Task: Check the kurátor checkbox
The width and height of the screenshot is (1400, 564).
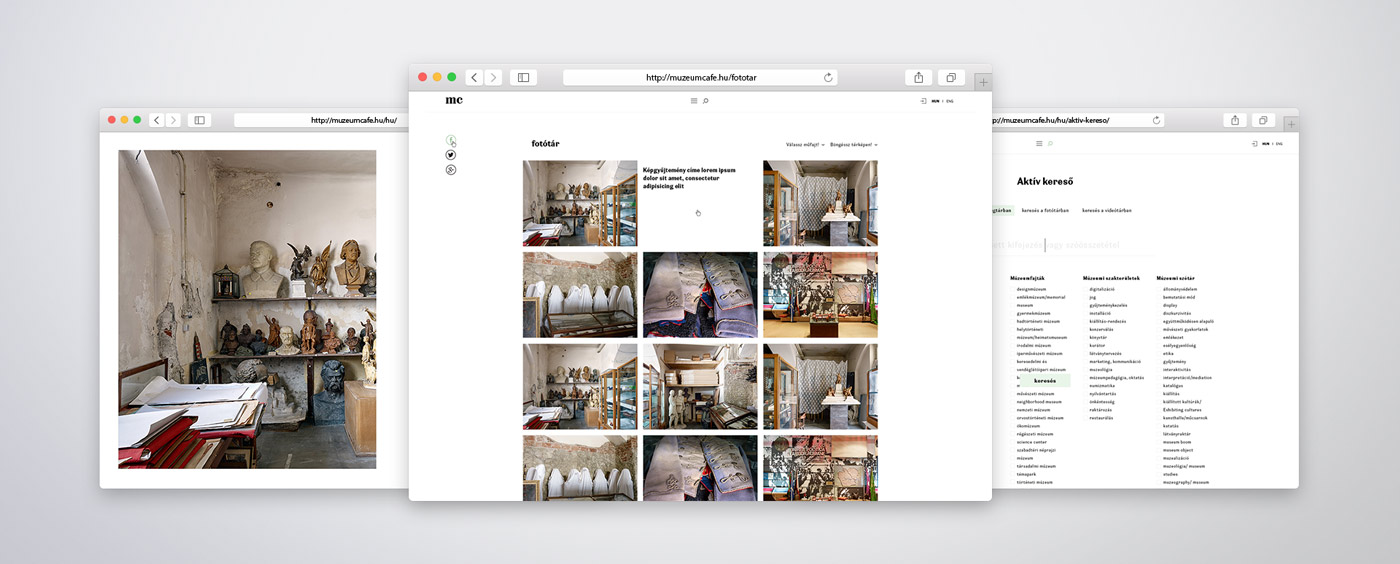Action: click(x=1086, y=345)
